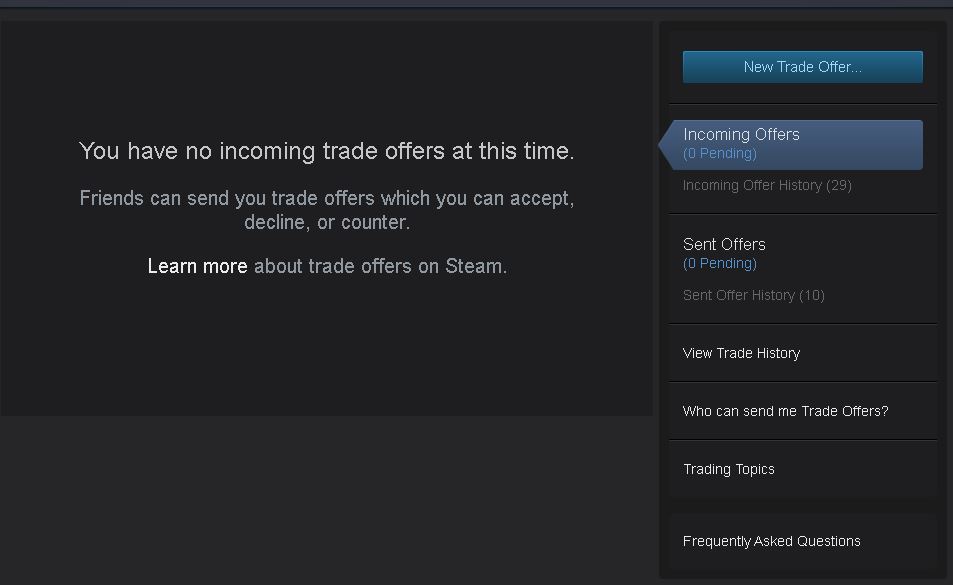Switch to the Sent Offers section
The width and height of the screenshot is (953, 585).
724,244
